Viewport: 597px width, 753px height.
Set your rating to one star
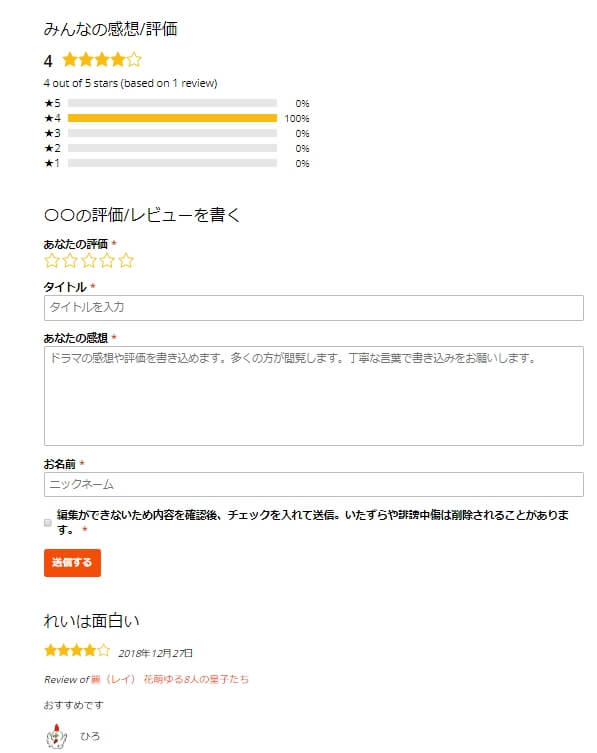[x=52, y=261]
